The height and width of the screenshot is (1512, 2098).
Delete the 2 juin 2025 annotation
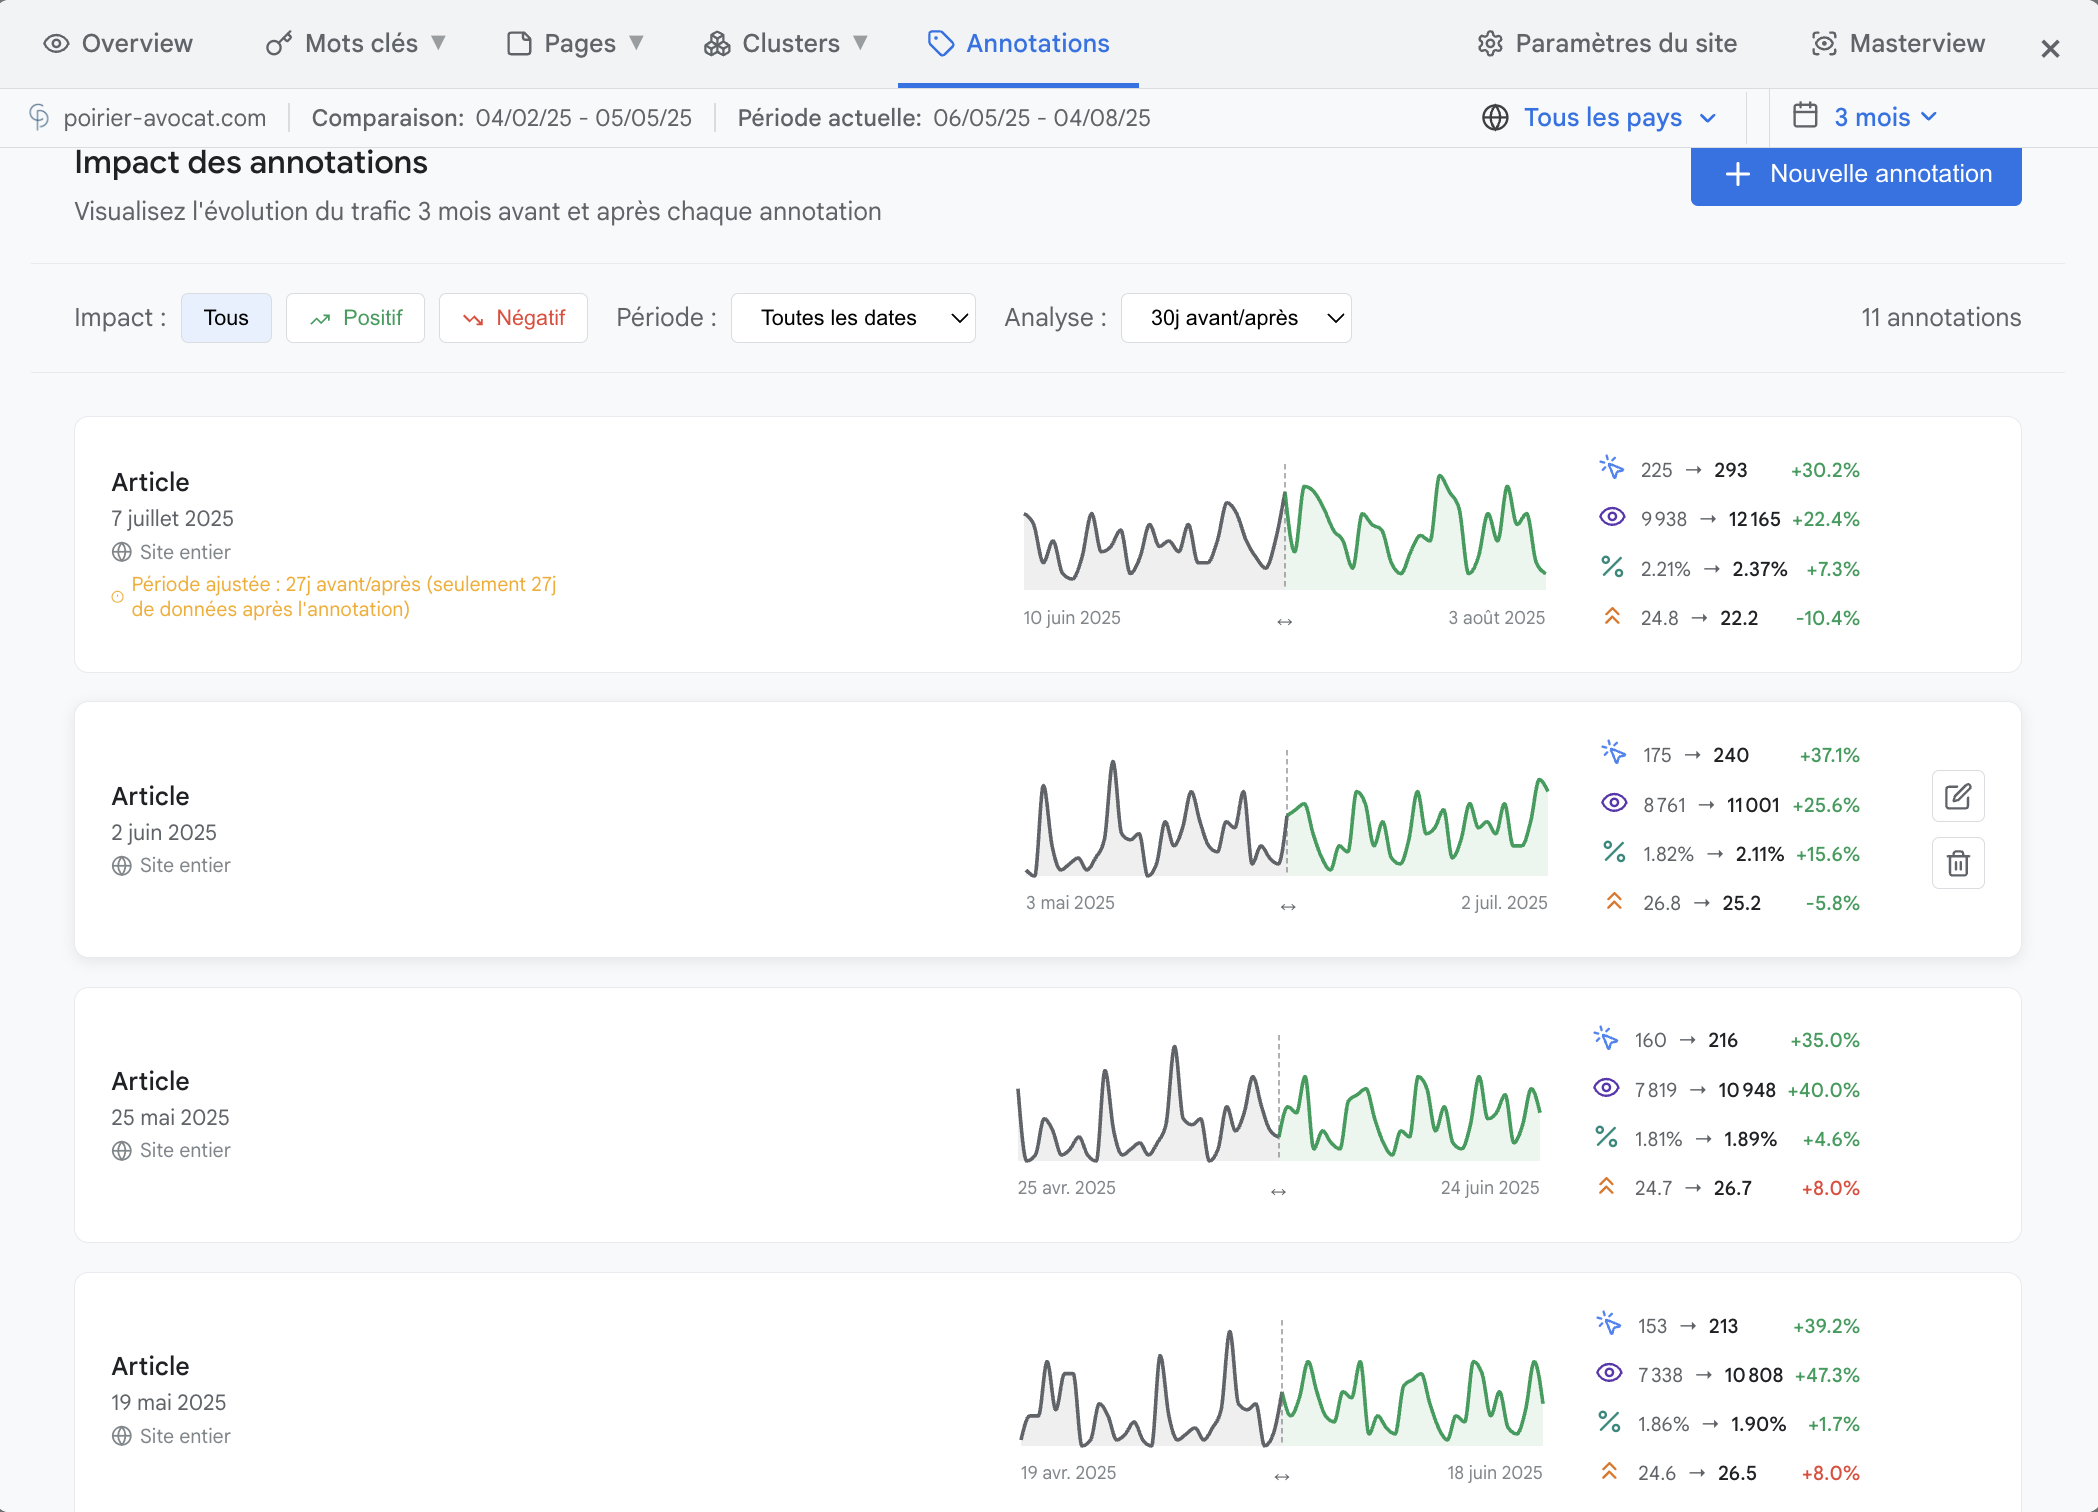coord(1958,863)
